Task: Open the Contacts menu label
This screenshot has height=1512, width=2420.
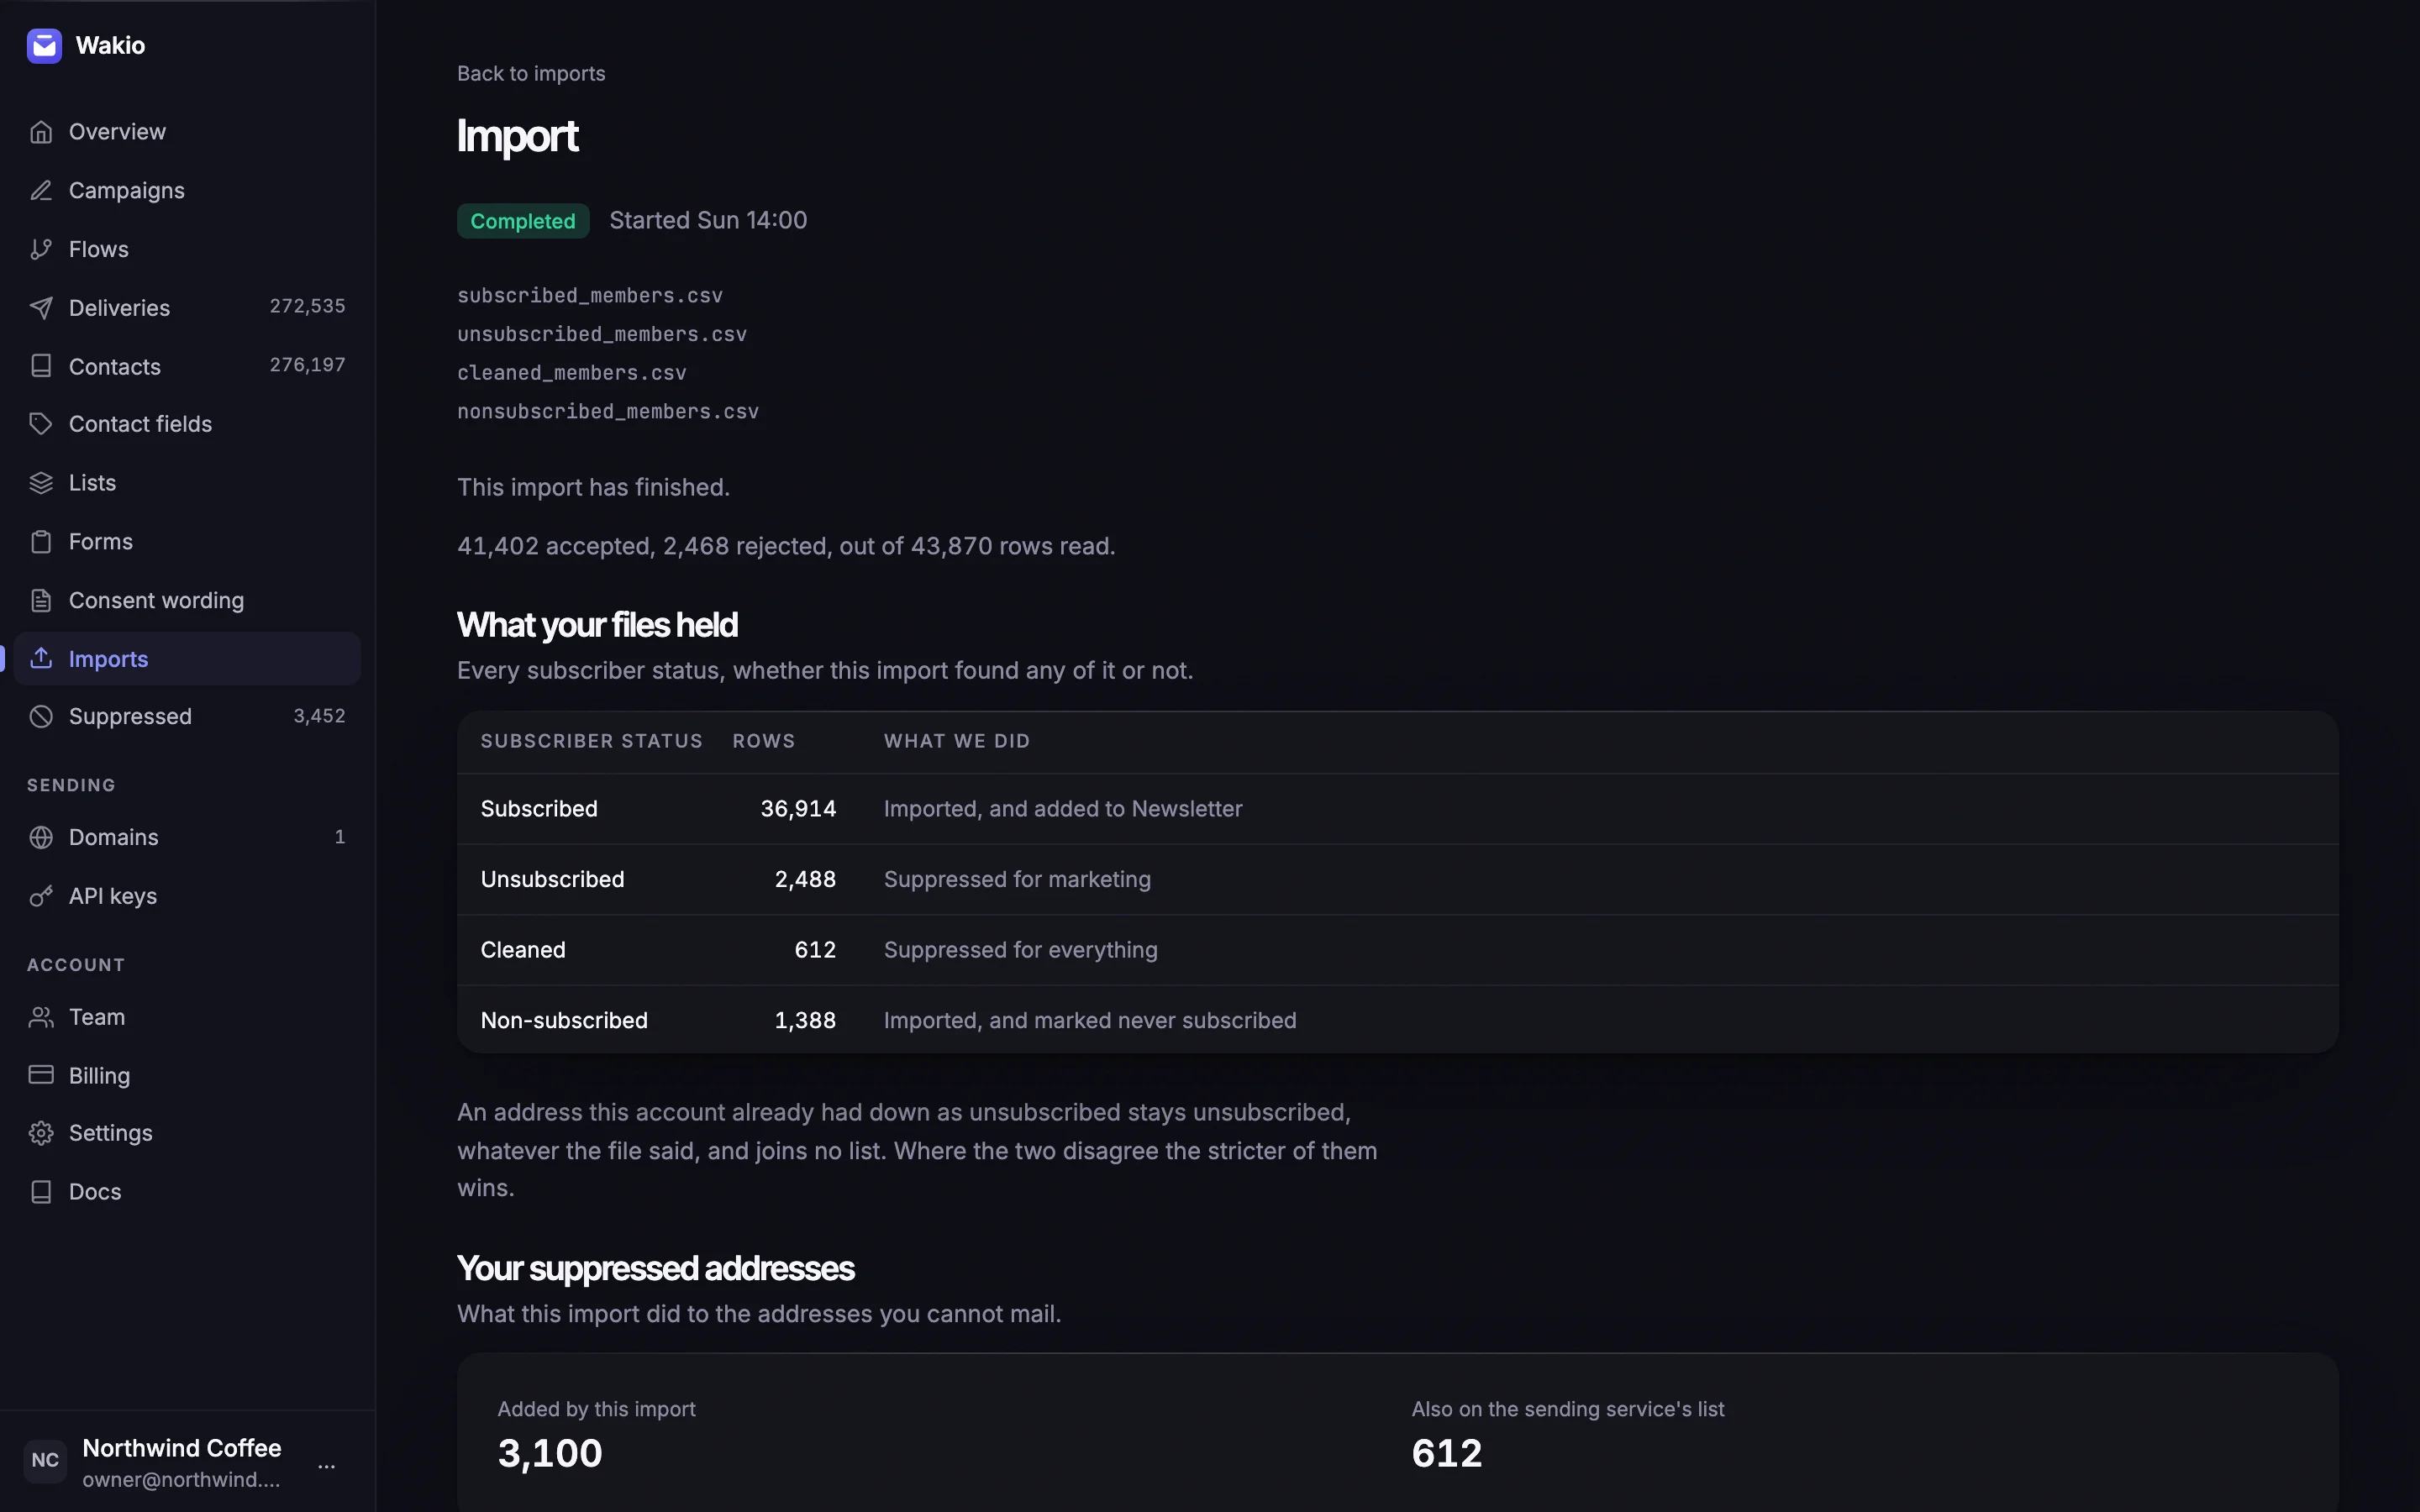Action: tap(115, 366)
